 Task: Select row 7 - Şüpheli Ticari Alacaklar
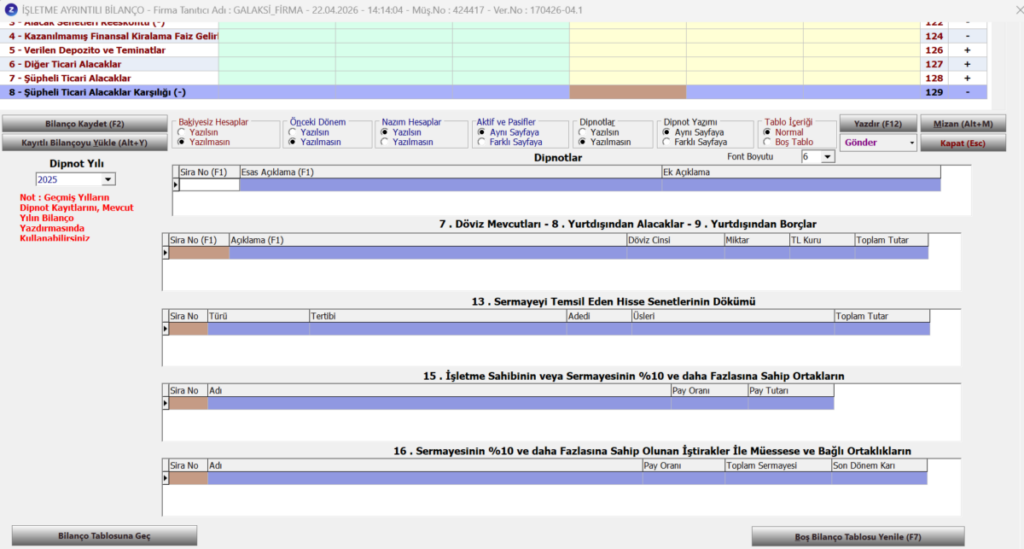pos(494,78)
